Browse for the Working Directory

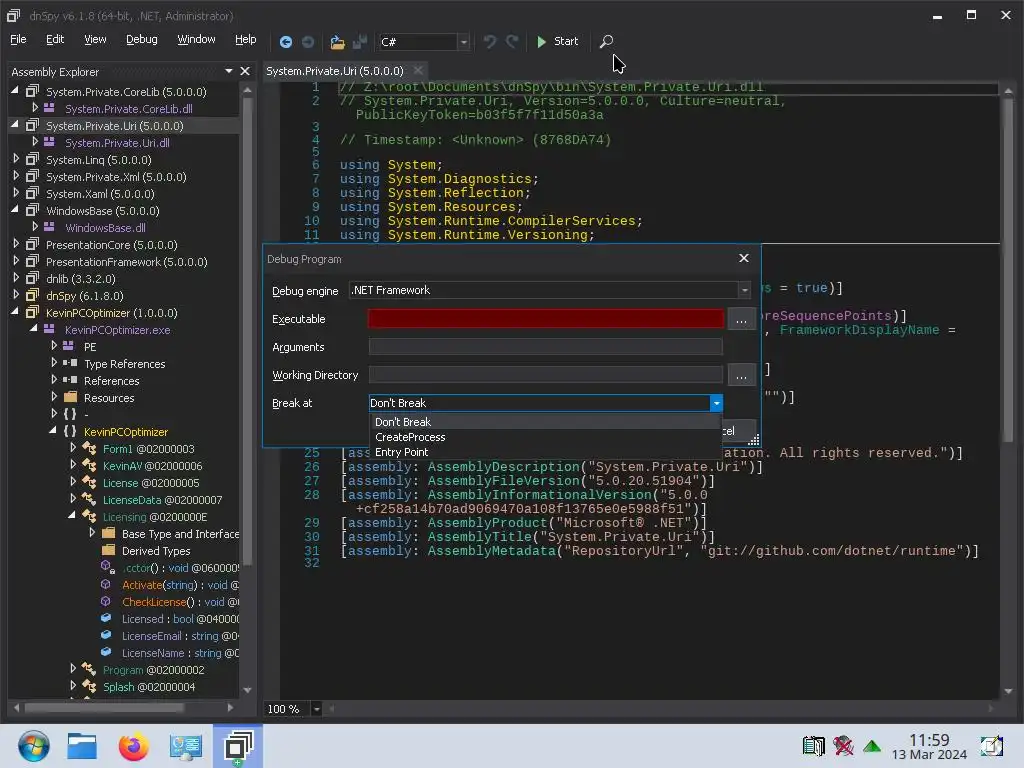741,376
